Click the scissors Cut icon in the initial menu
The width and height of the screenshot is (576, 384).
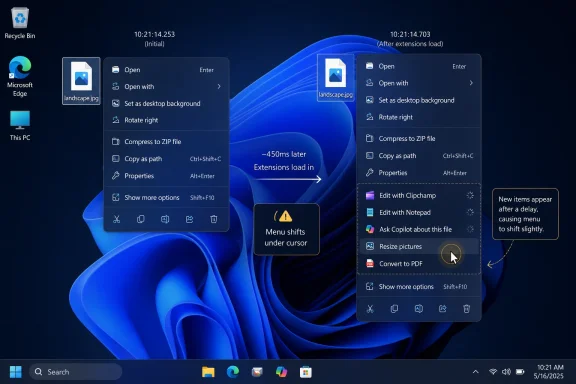[x=116, y=219]
